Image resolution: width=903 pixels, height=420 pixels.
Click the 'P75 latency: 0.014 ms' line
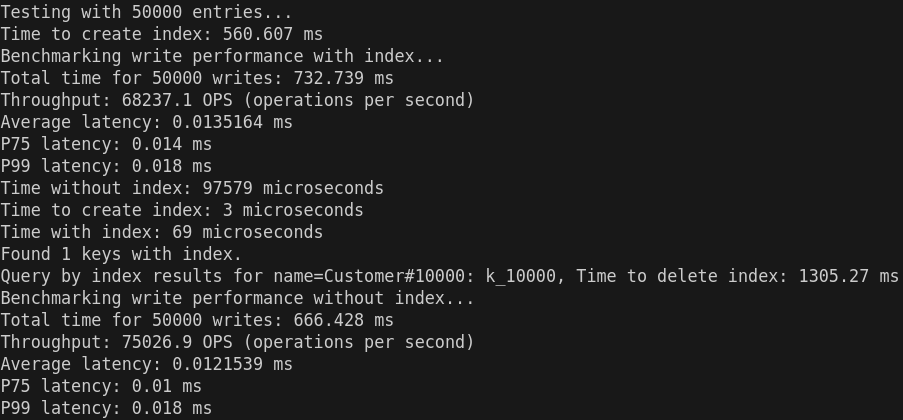(106, 143)
